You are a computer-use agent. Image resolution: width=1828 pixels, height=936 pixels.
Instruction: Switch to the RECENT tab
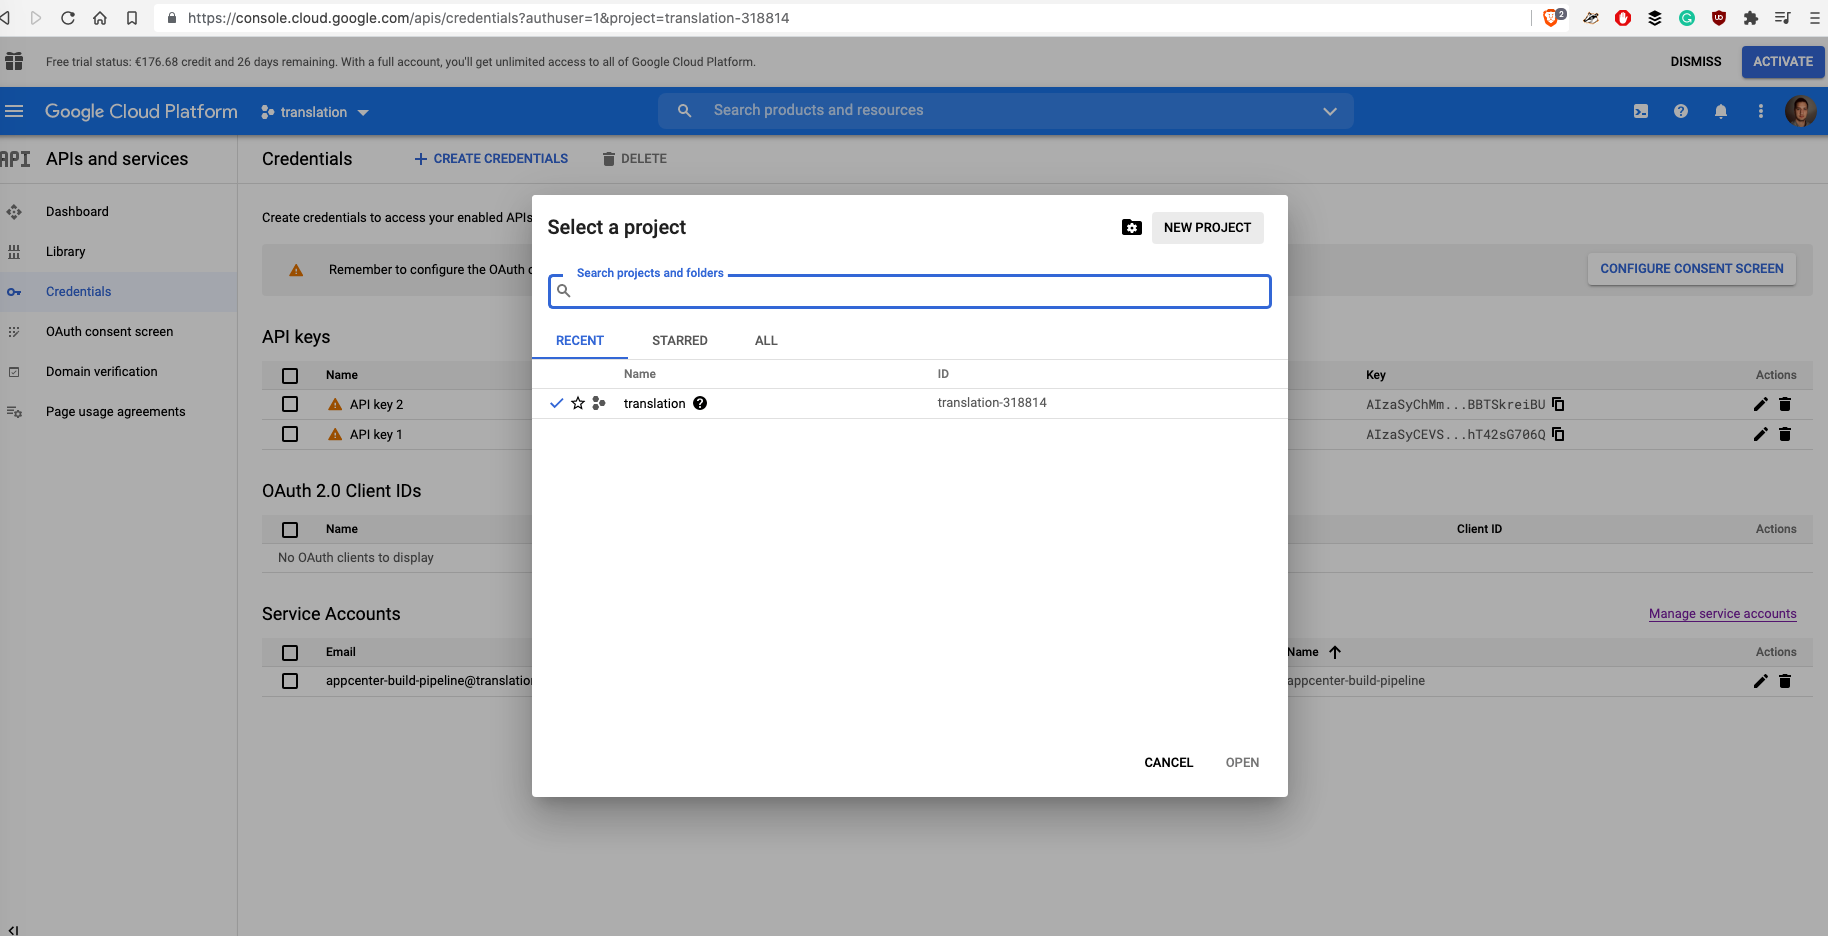click(x=580, y=341)
